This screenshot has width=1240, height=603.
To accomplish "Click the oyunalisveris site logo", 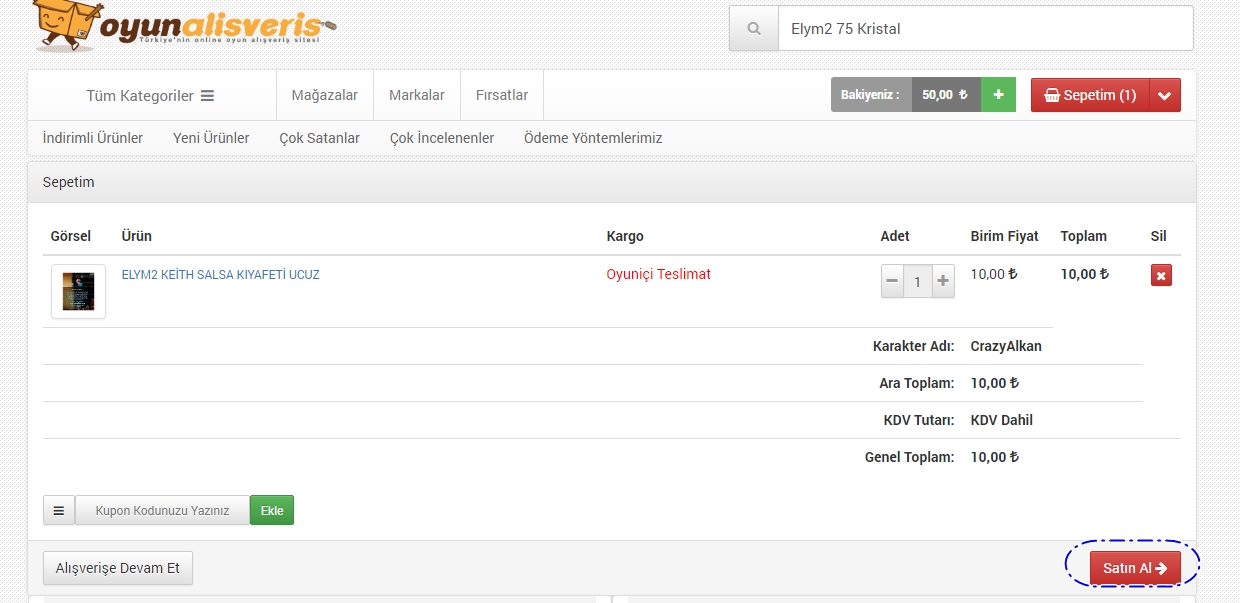I will click(185, 27).
